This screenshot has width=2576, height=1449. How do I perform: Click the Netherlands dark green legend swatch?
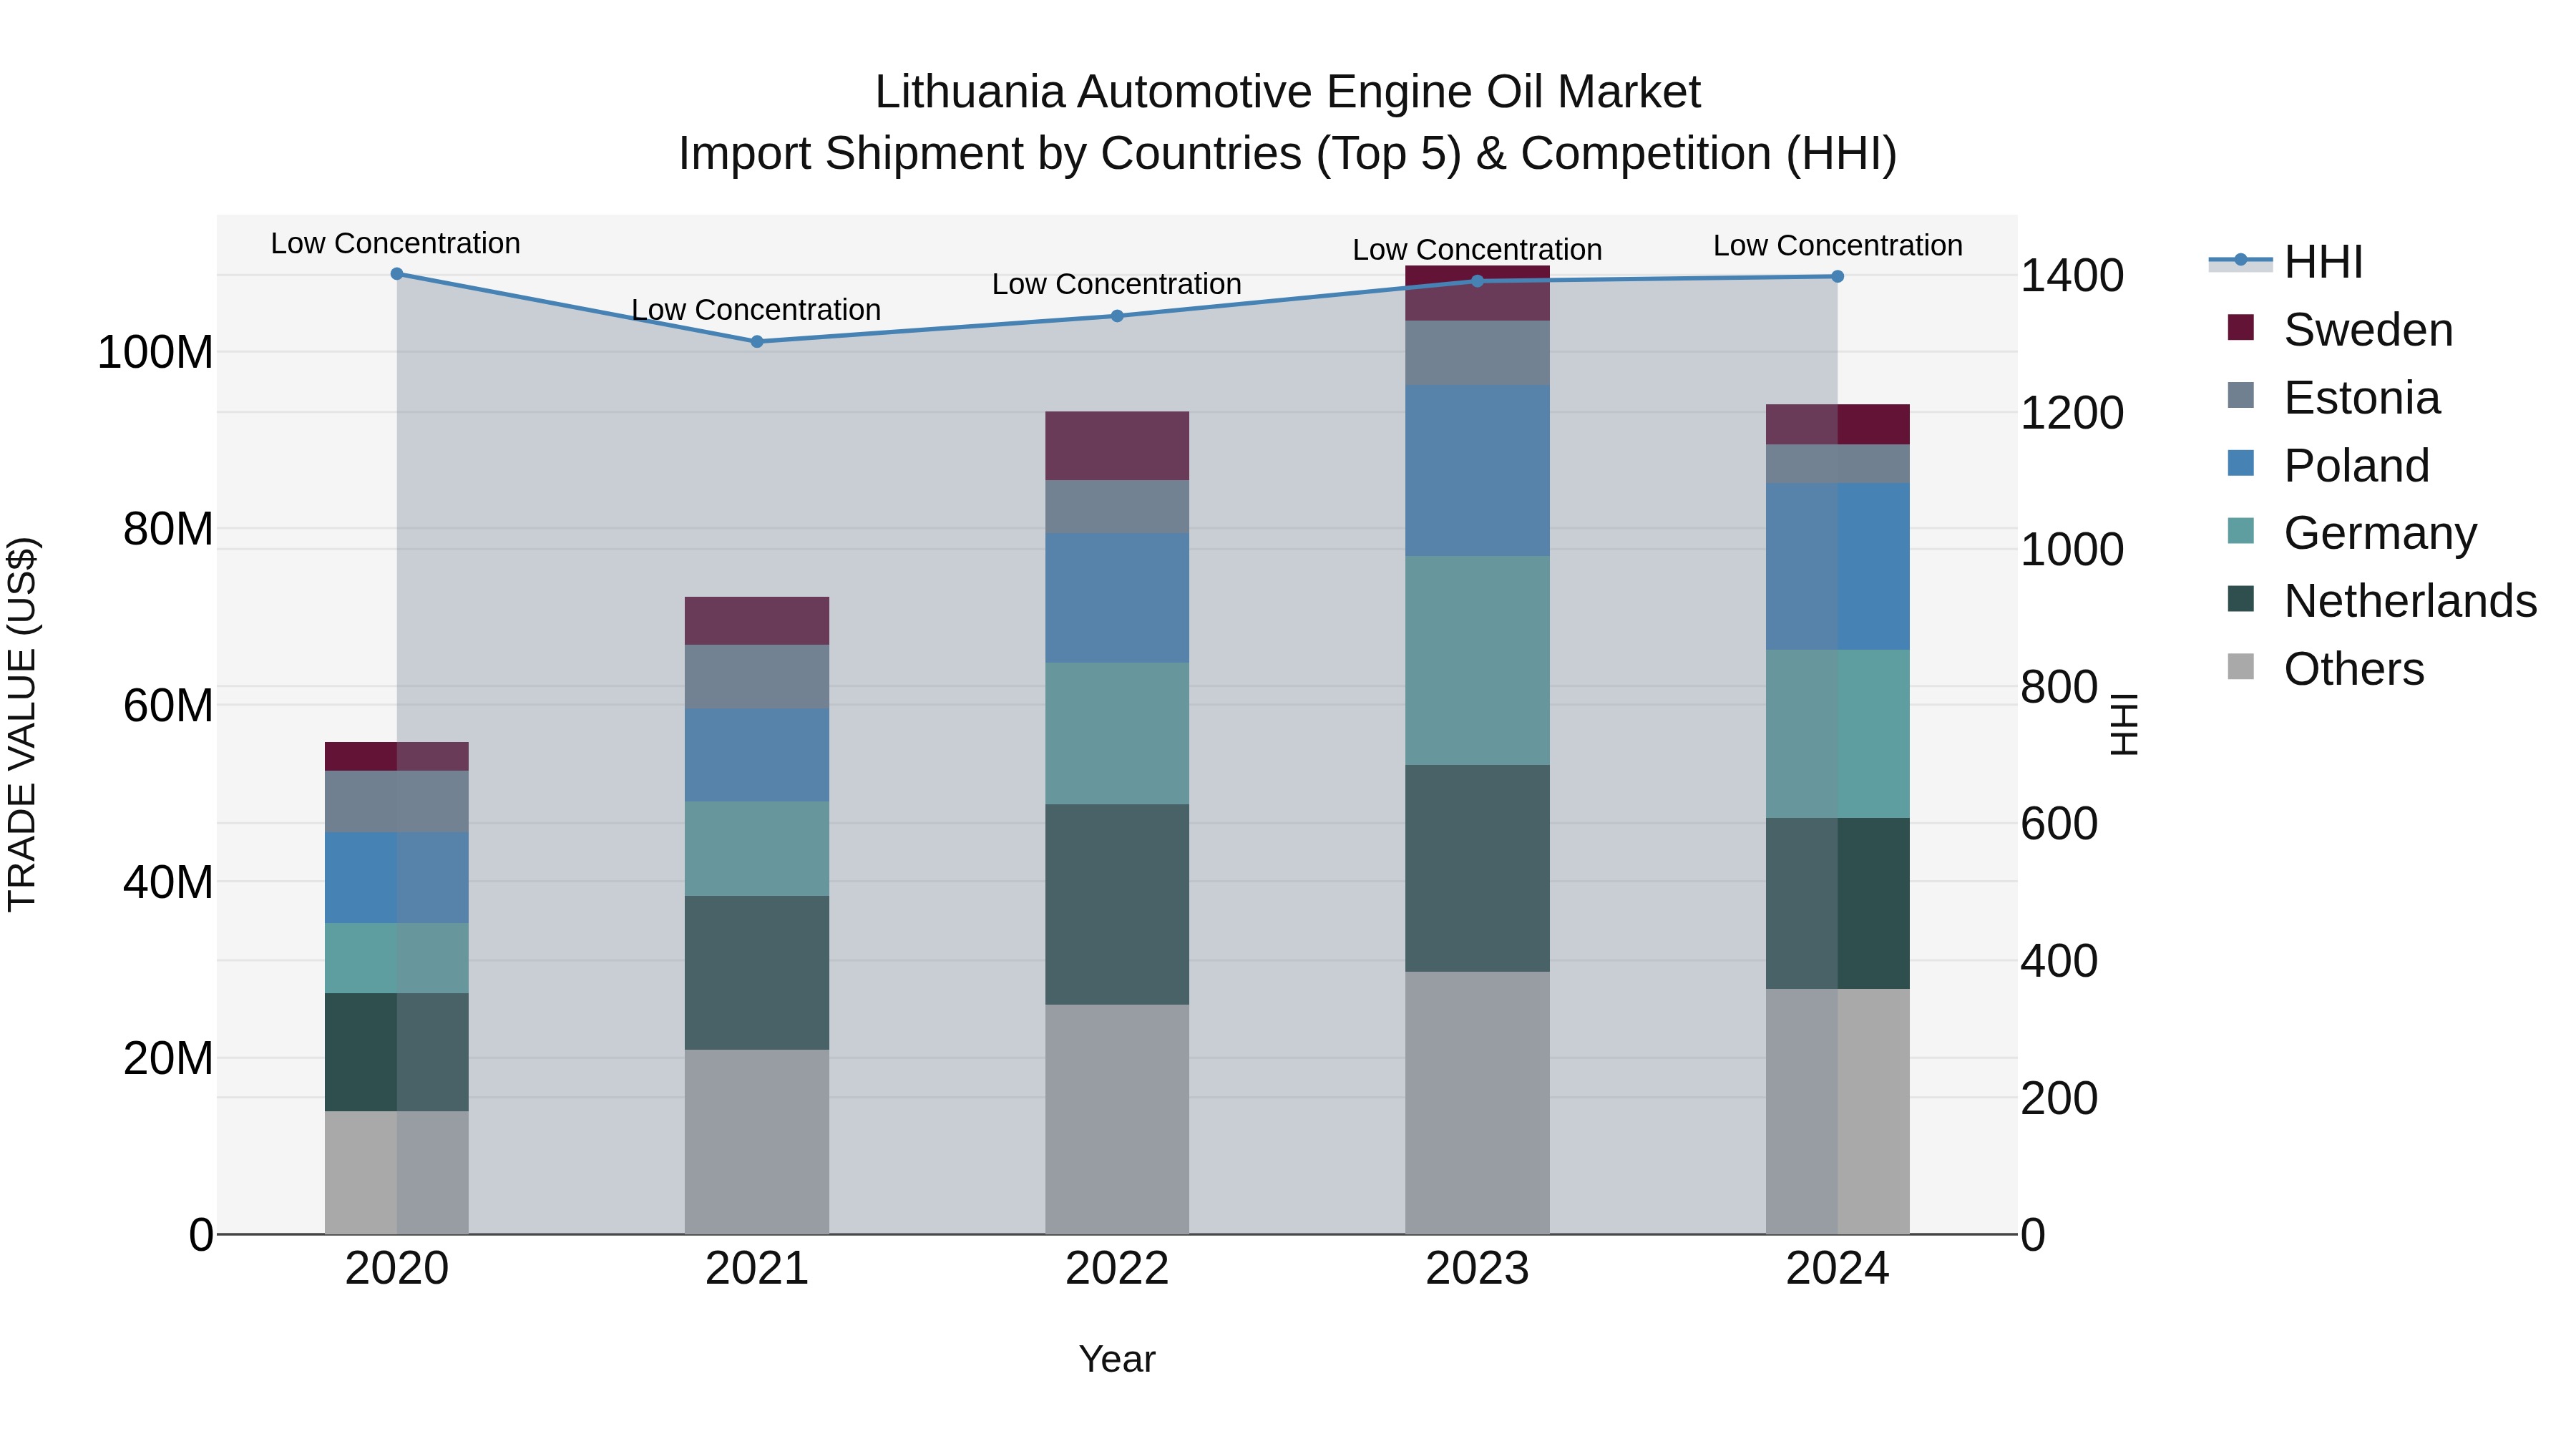(x=2241, y=599)
